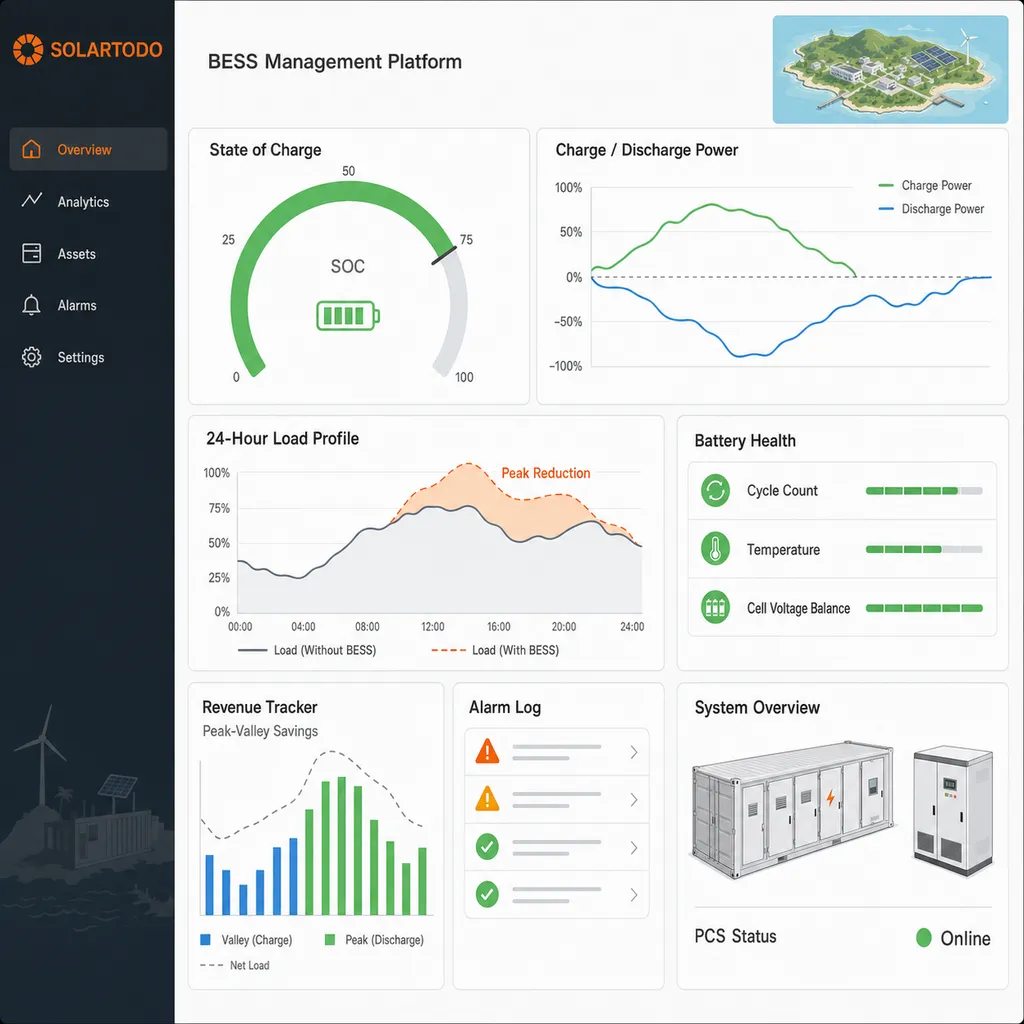Go to Alarms menu item text
Image resolution: width=1024 pixels, height=1024 pixels.
tap(77, 306)
